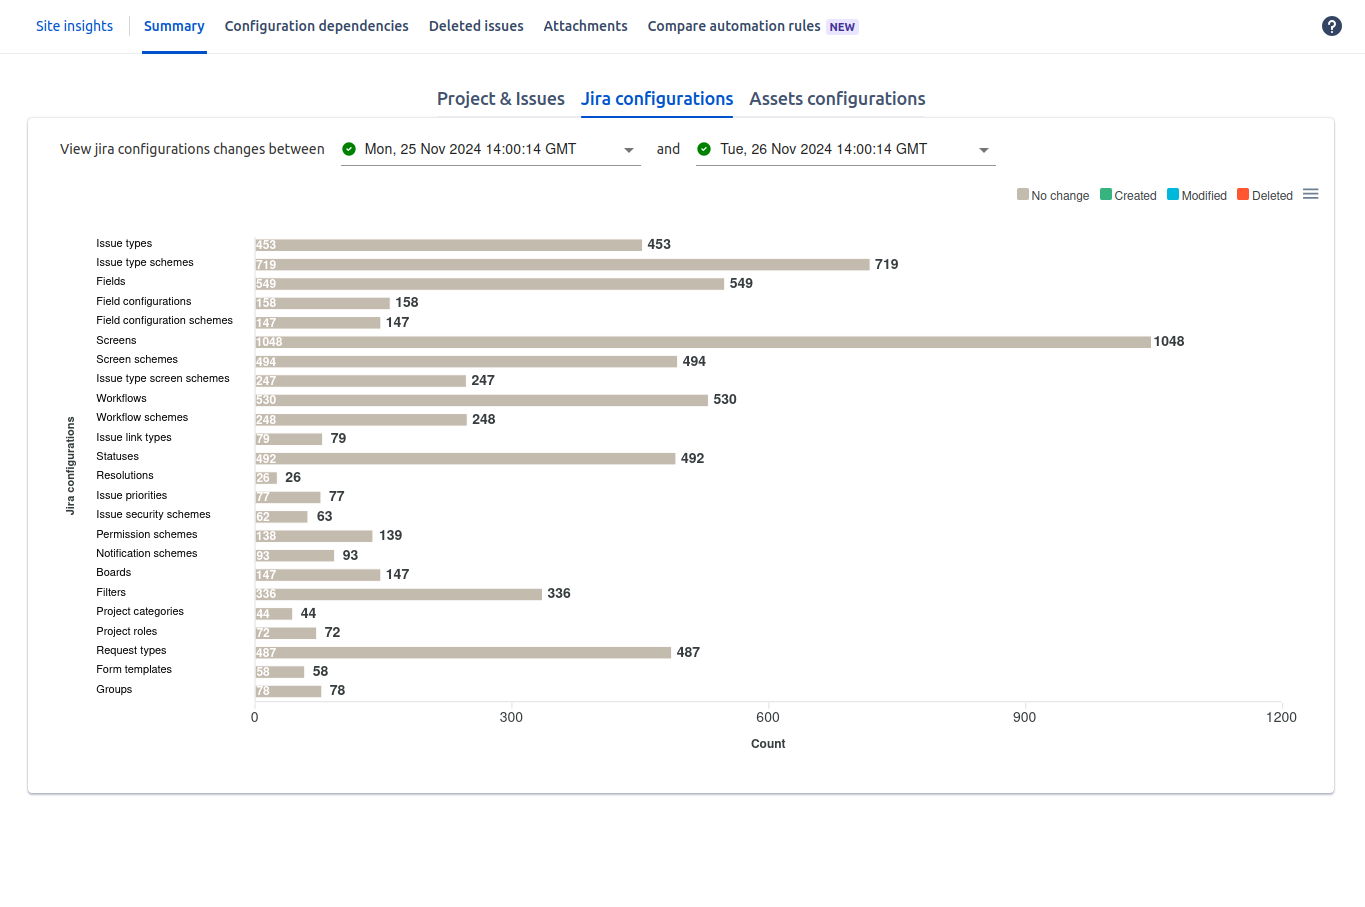Expand the start date dropdown arrow
Viewport: 1365px width, 907px height.
pos(629,150)
